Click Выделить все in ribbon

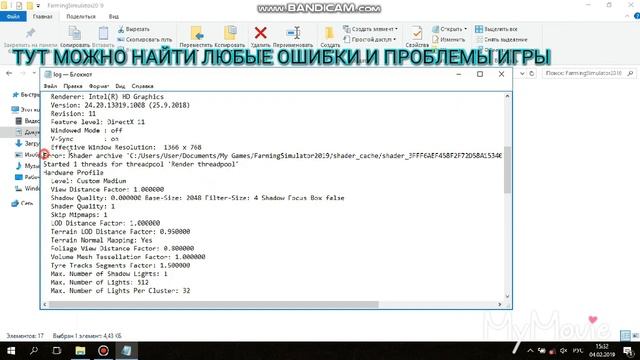point(496,29)
